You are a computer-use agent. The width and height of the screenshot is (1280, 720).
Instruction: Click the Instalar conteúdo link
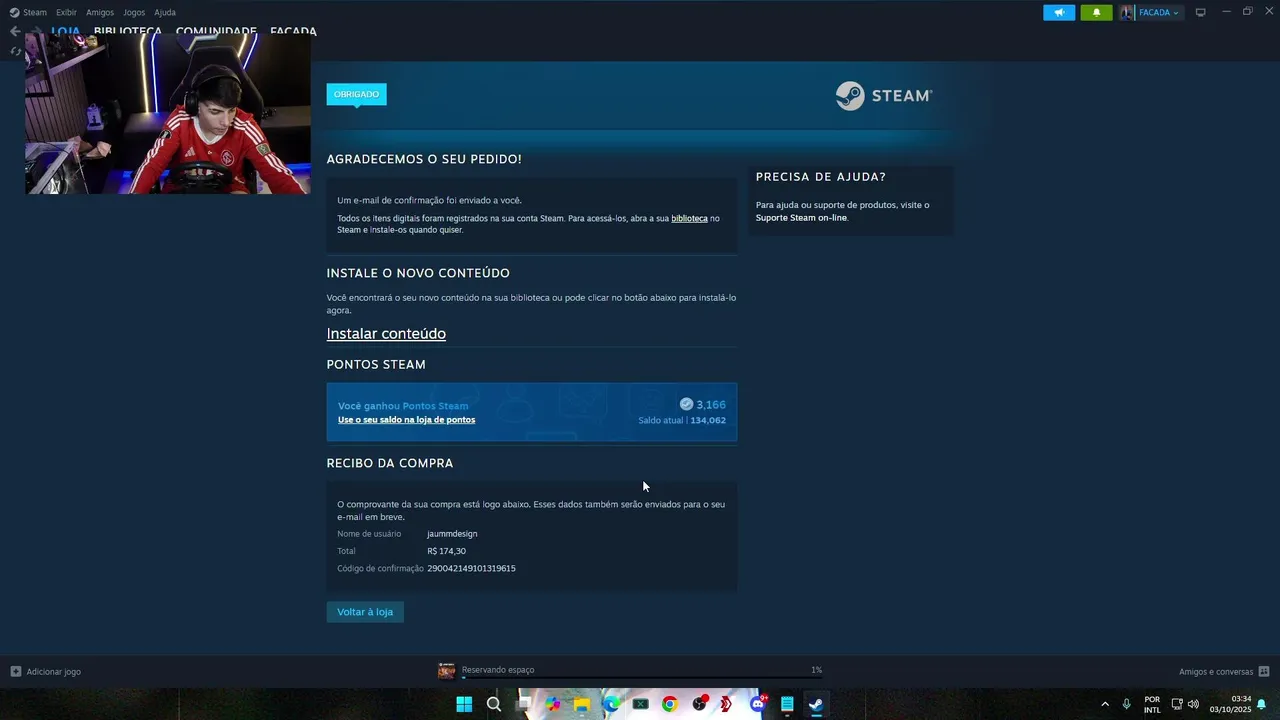pyautogui.click(x=386, y=333)
